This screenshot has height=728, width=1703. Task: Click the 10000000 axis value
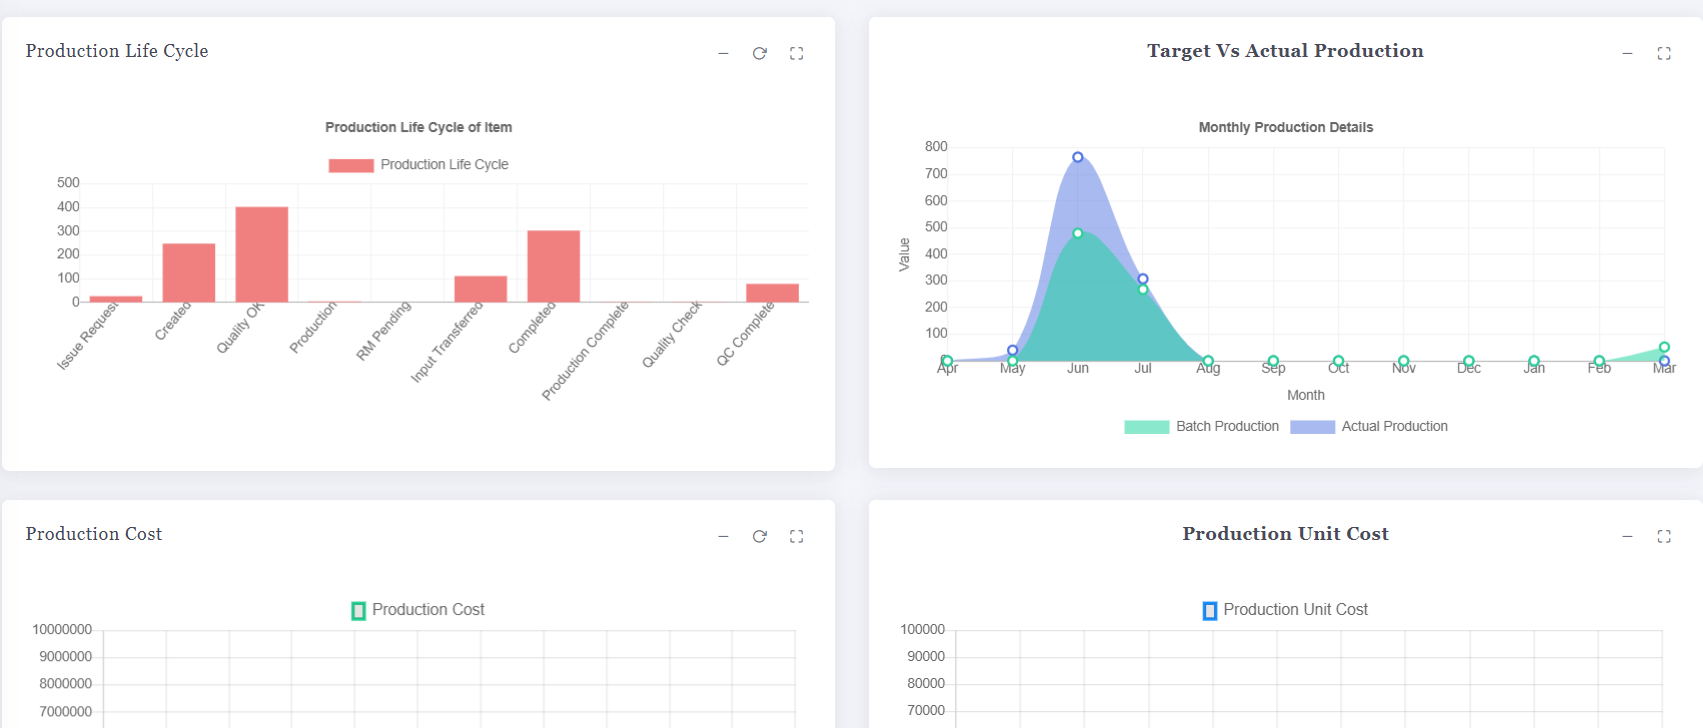pos(62,630)
